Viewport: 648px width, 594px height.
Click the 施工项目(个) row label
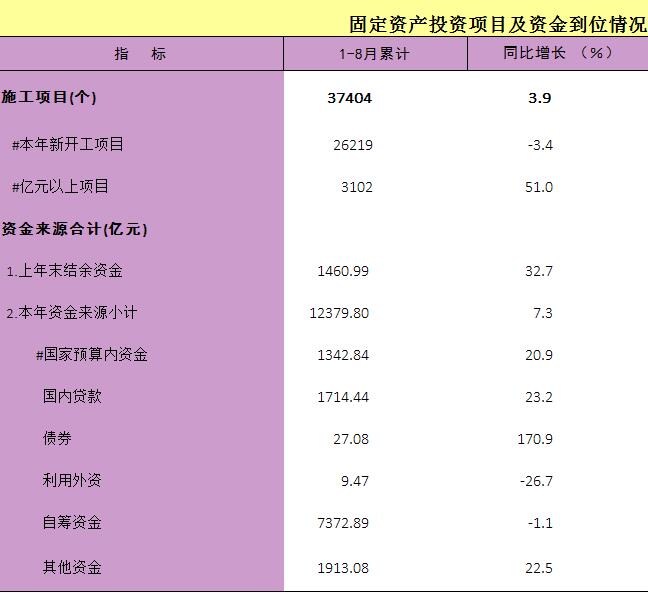click(49, 98)
